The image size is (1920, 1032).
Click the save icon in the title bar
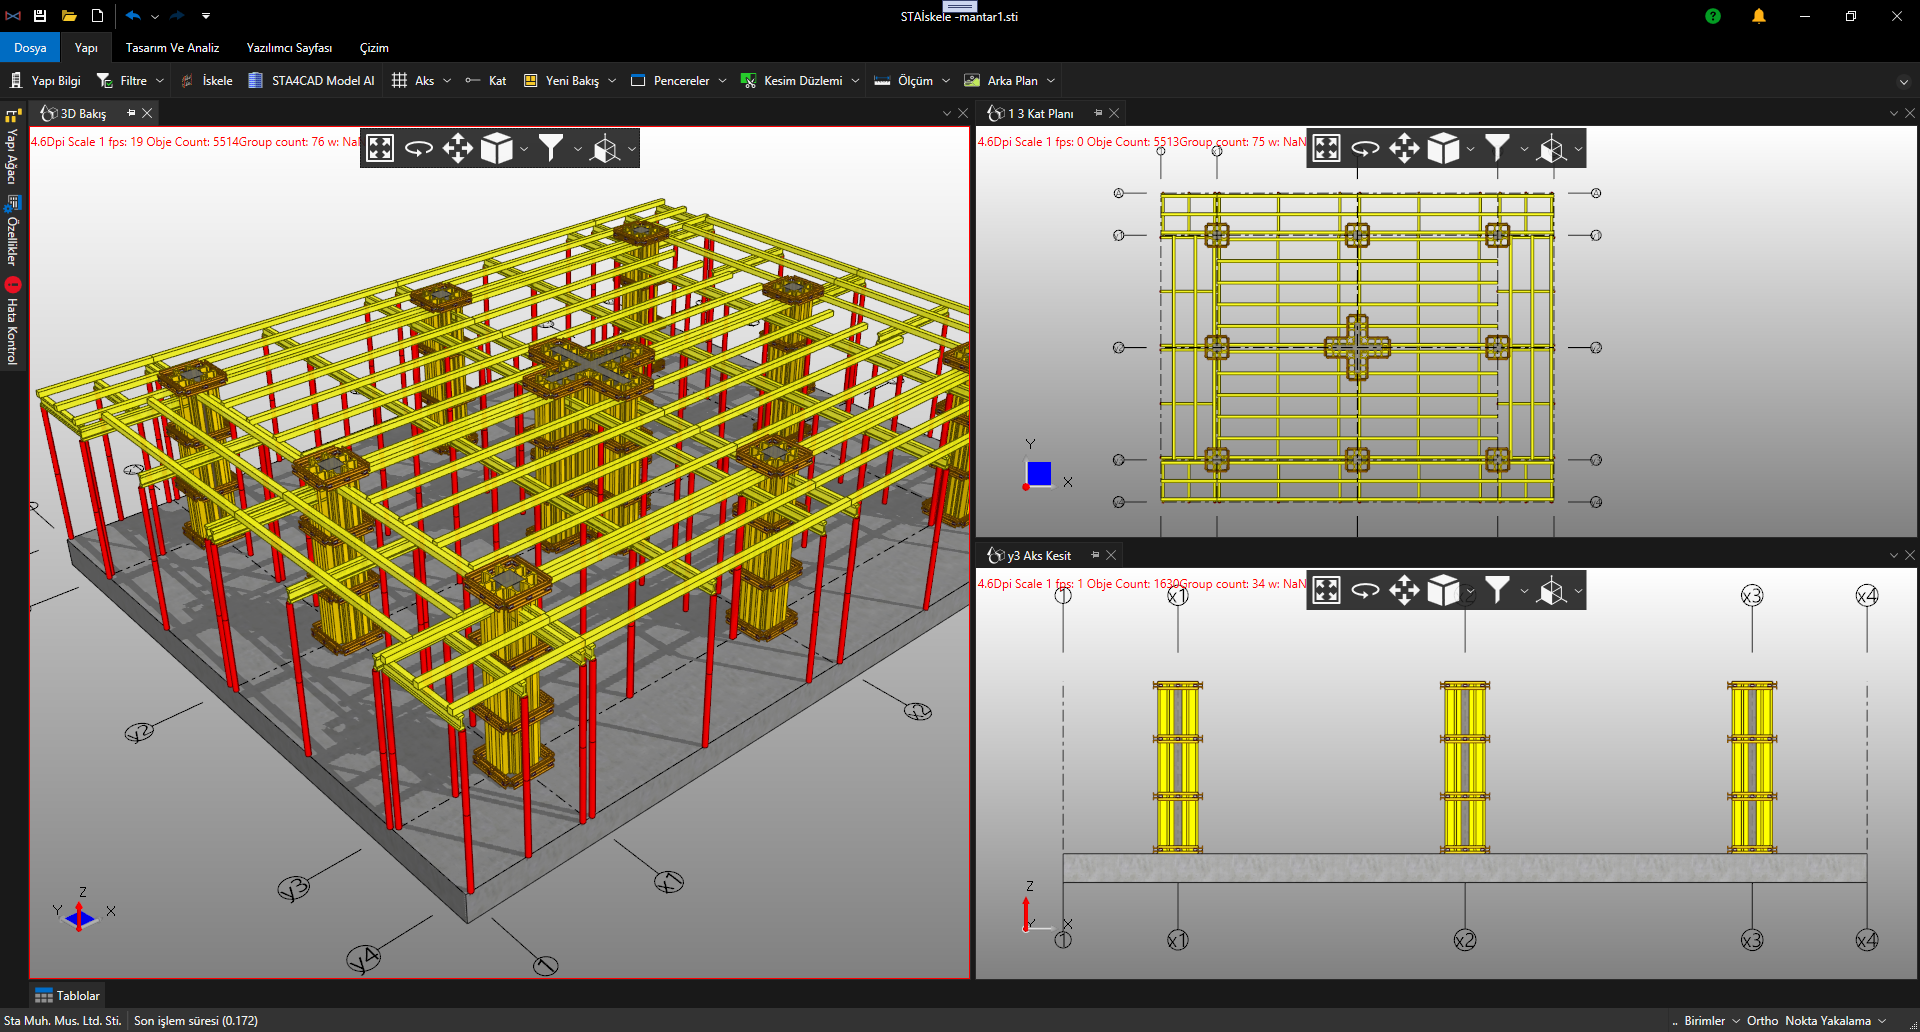[x=40, y=16]
